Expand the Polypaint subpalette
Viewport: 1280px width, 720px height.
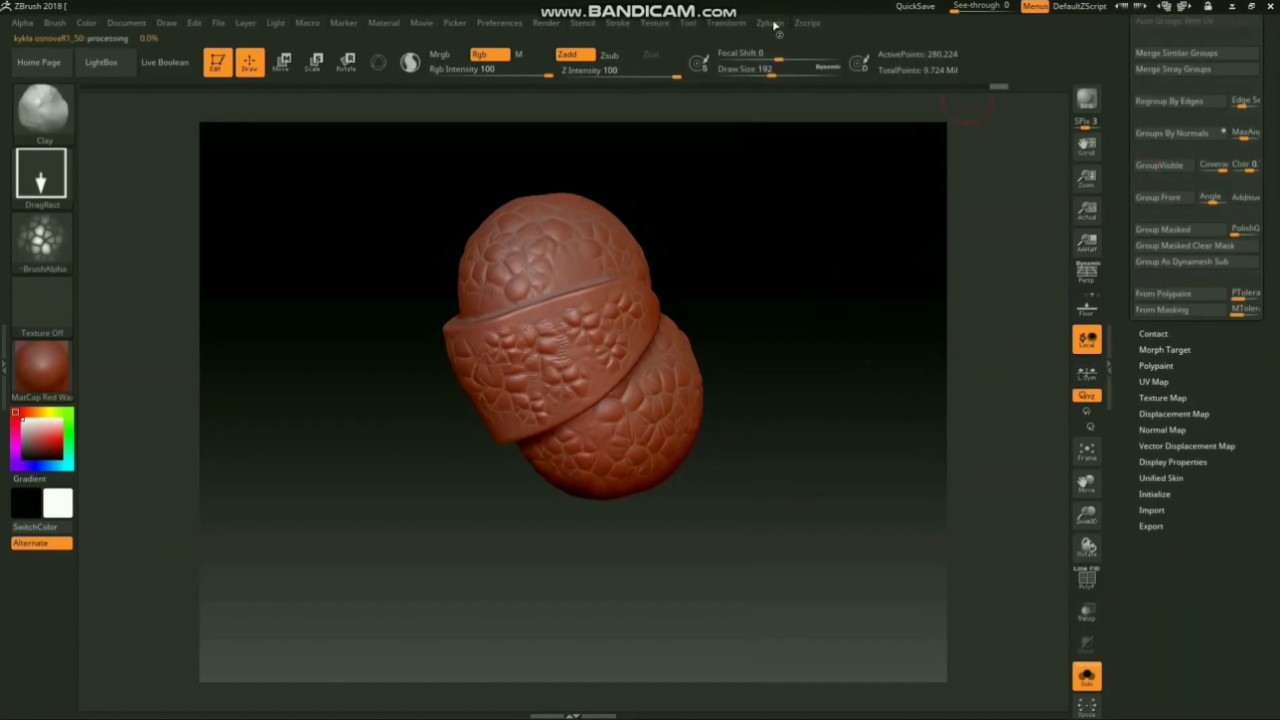1156,366
